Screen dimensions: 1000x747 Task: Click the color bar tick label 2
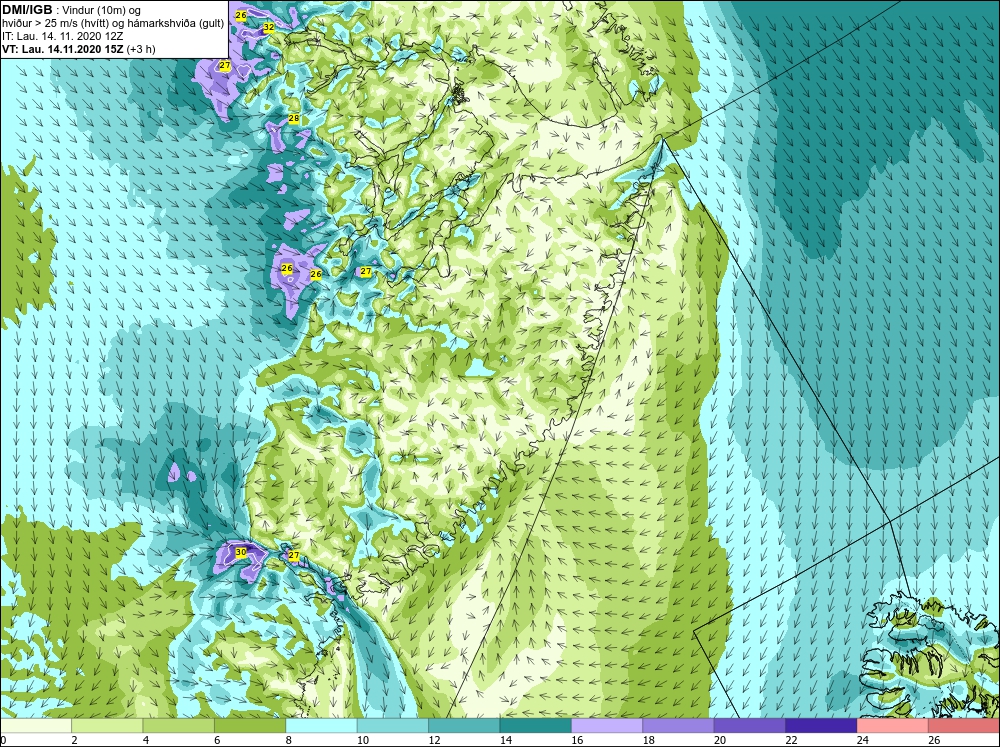click(75, 740)
